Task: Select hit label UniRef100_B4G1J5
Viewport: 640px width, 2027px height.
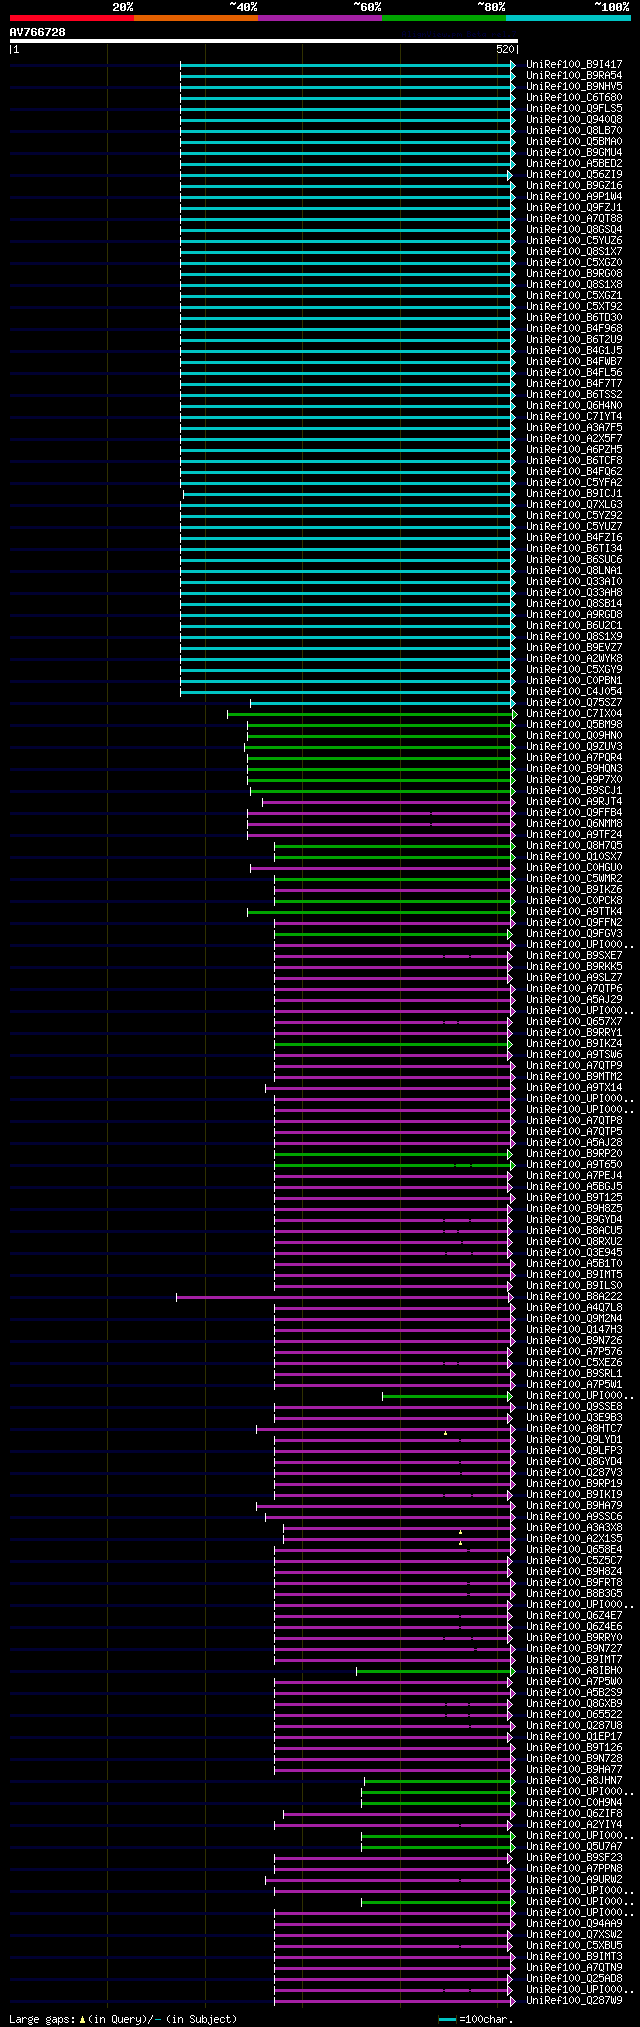Action: pyautogui.click(x=574, y=350)
